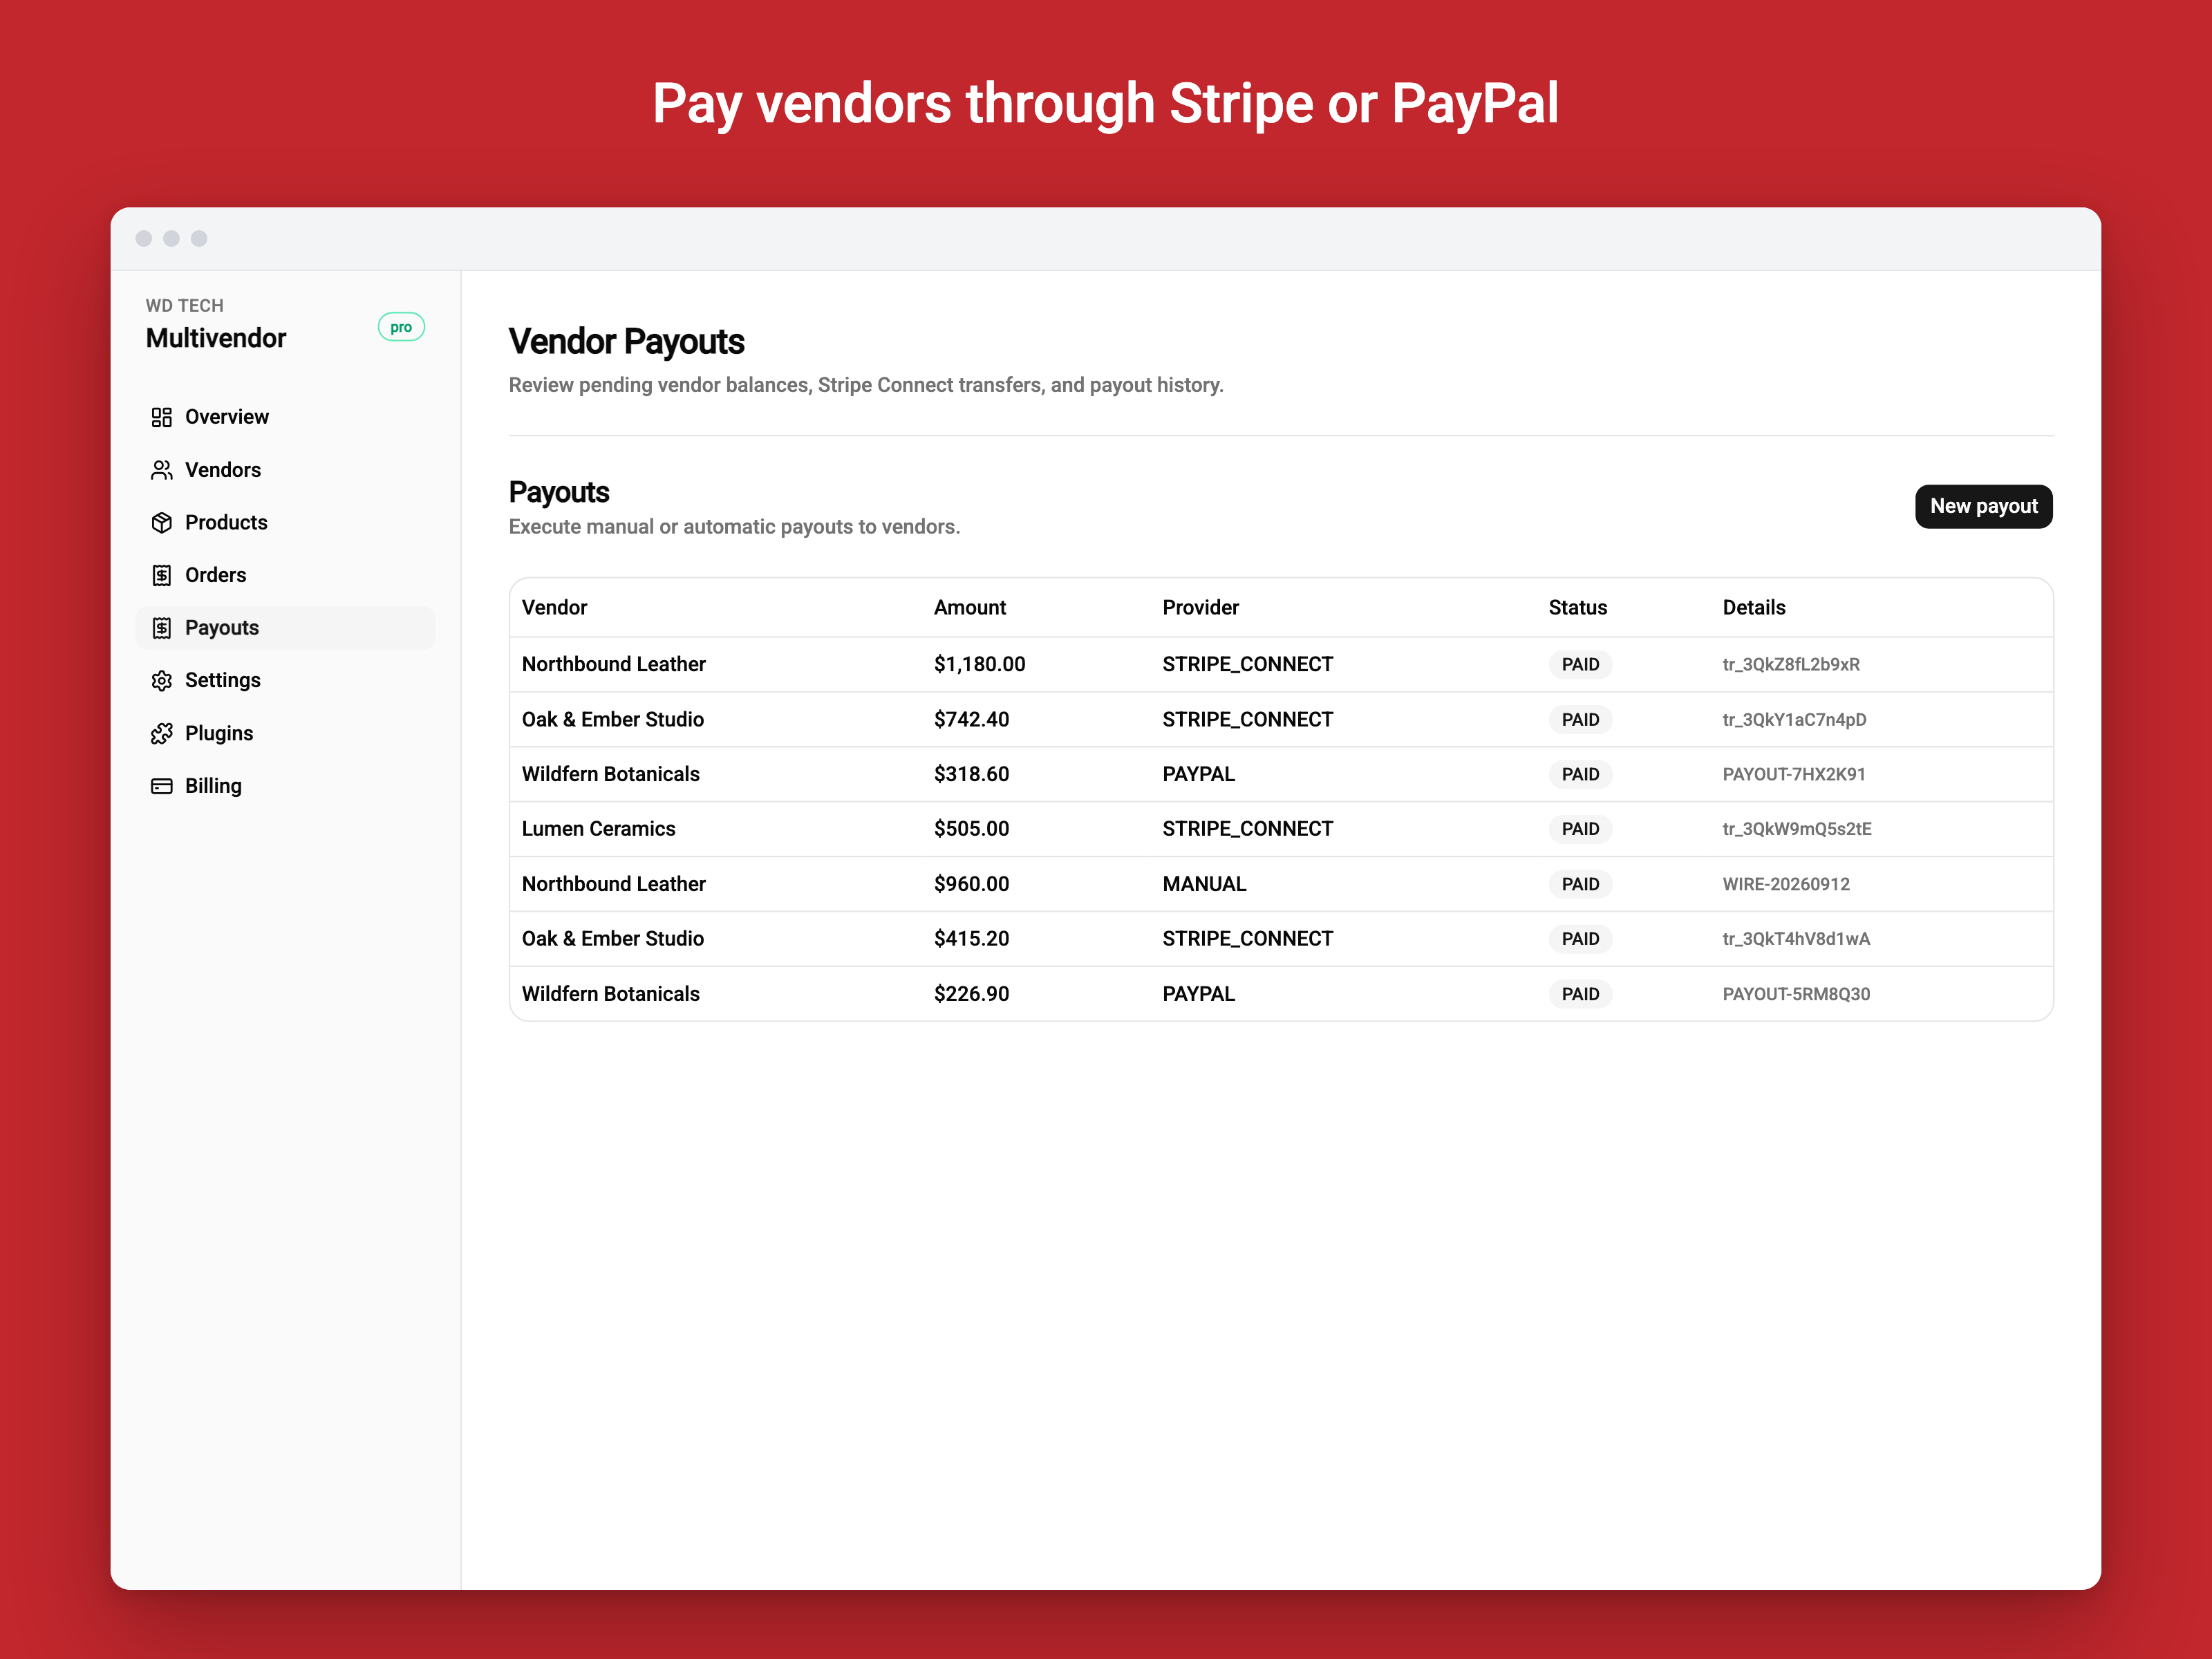Click the $960.00 amount cell
The image size is (2212, 1659).
[x=971, y=884]
